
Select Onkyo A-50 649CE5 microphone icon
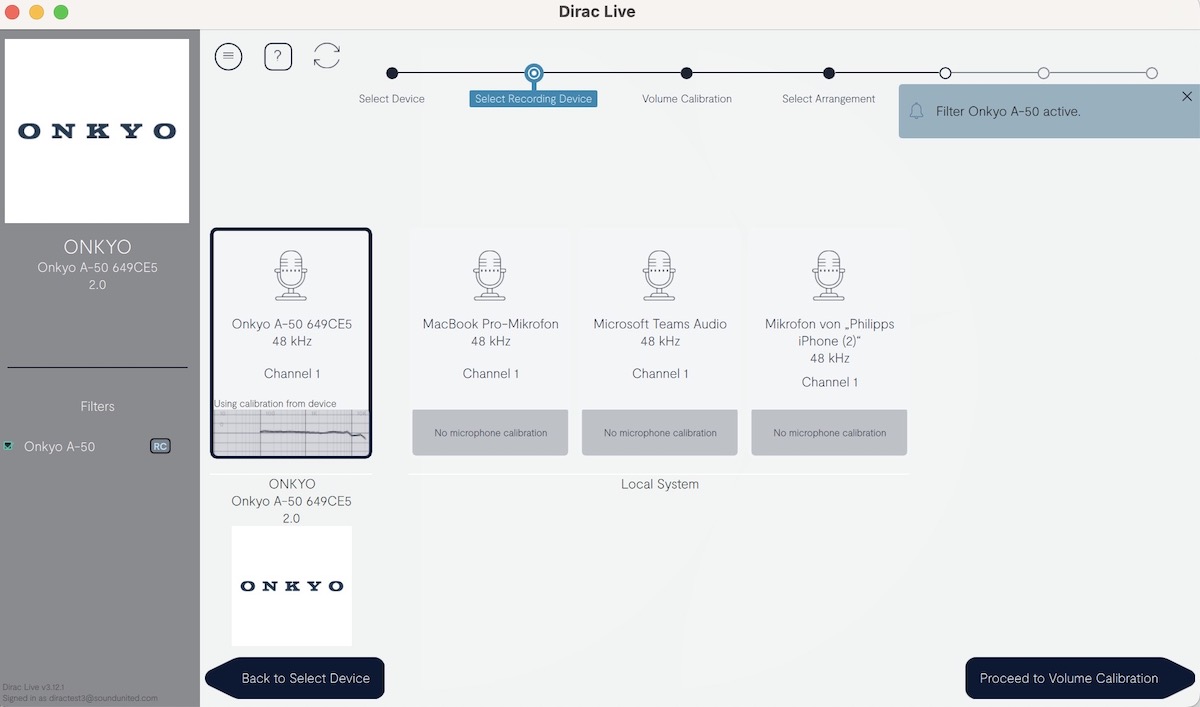[291, 275]
